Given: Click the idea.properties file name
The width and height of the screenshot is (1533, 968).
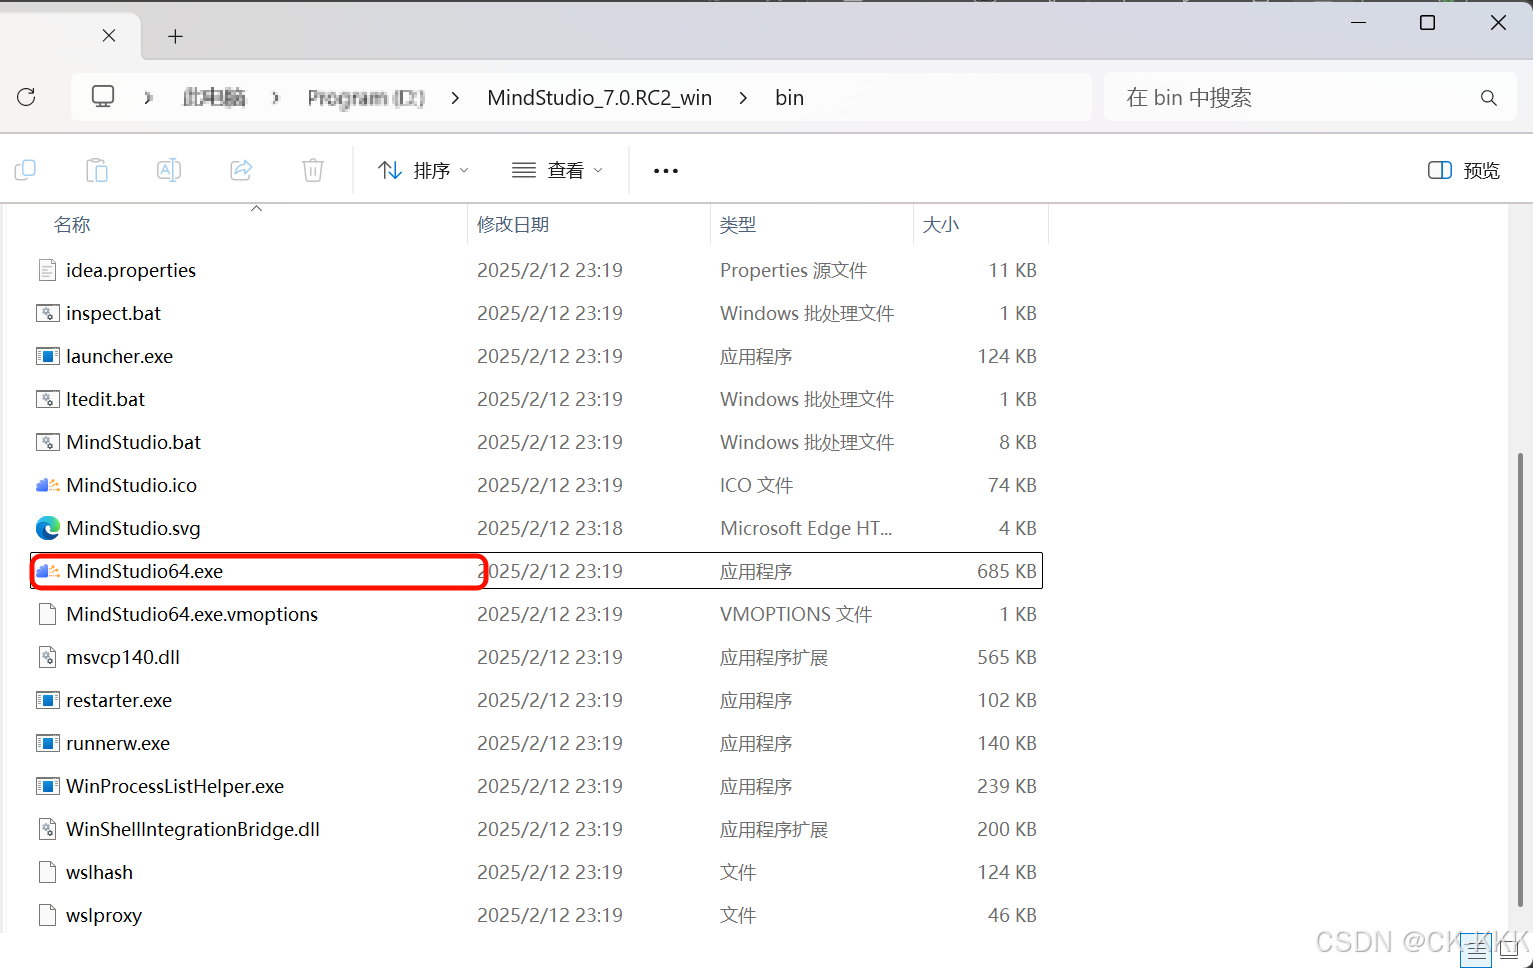Looking at the screenshot, I should click(x=131, y=270).
